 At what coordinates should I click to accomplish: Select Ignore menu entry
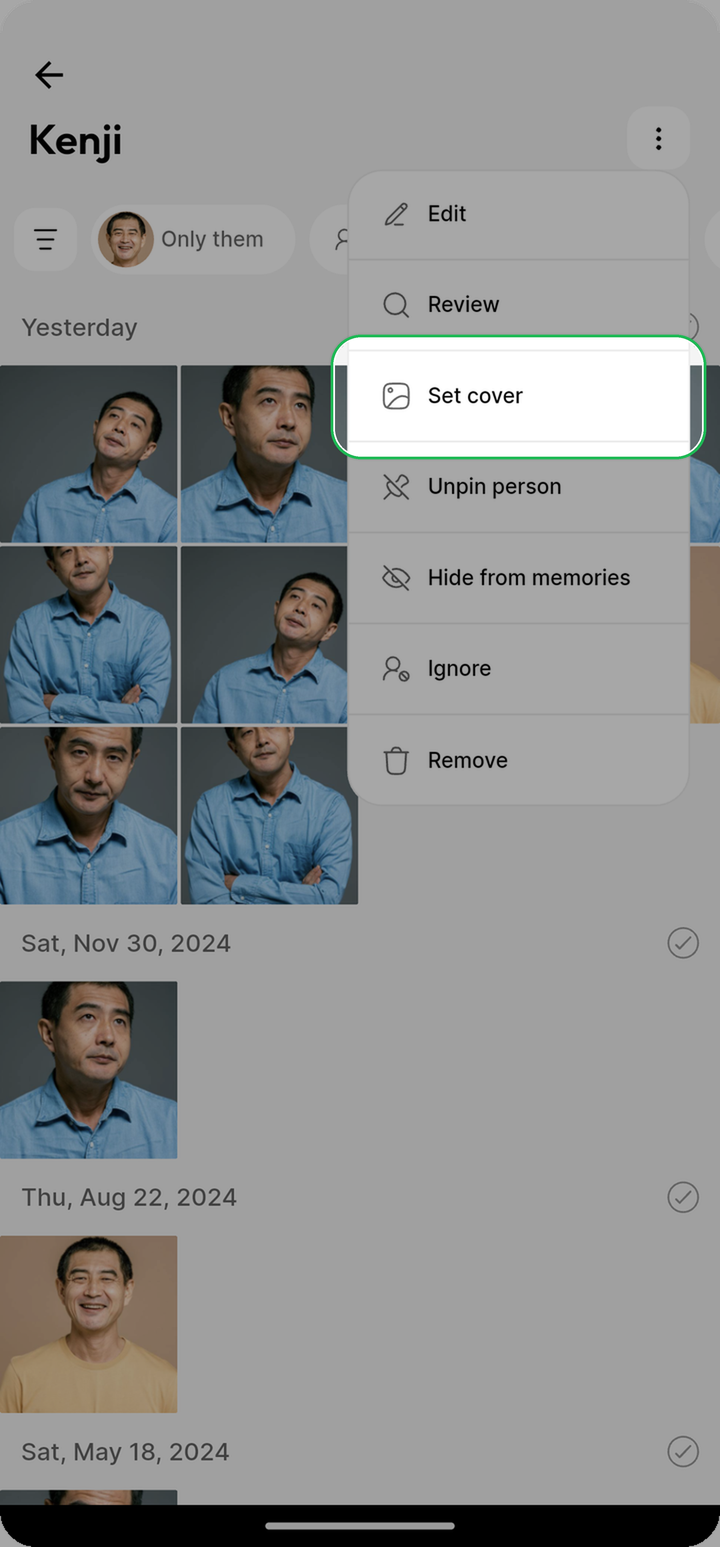518,669
